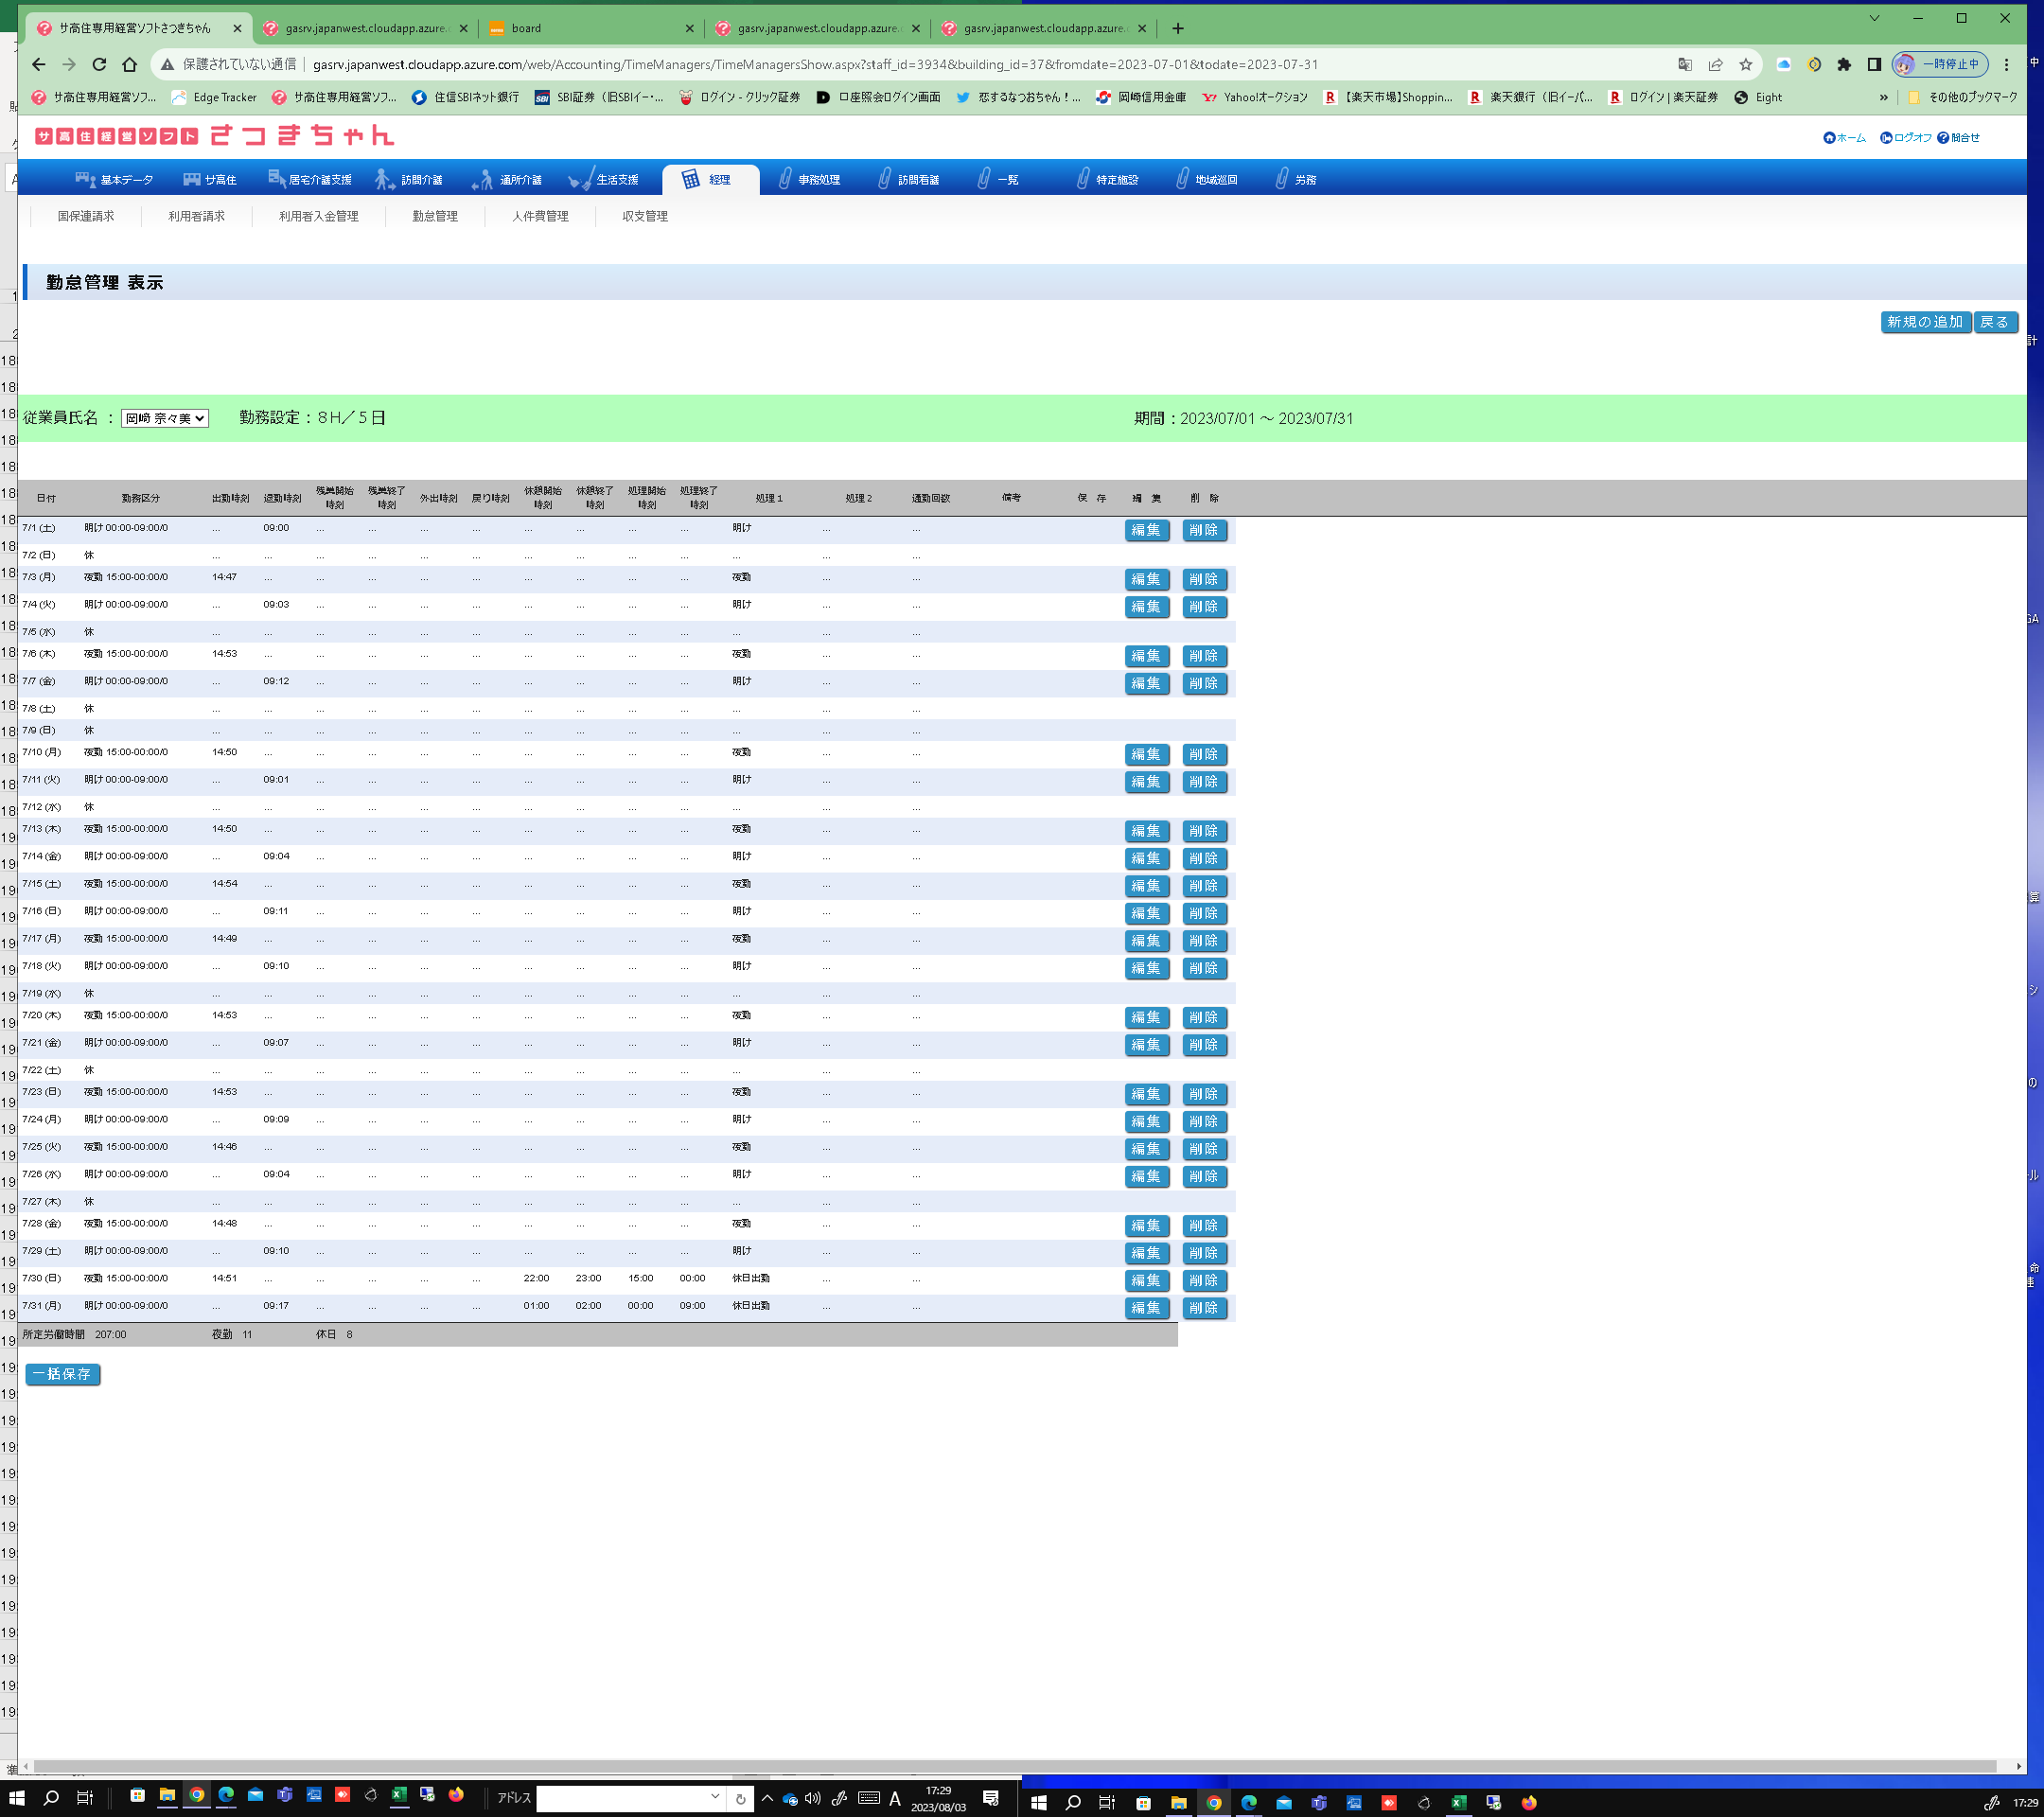Click 削除 for the 7/1 row
The image size is (2044, 1817).
pyautogui.click(x=1203, y=530)
